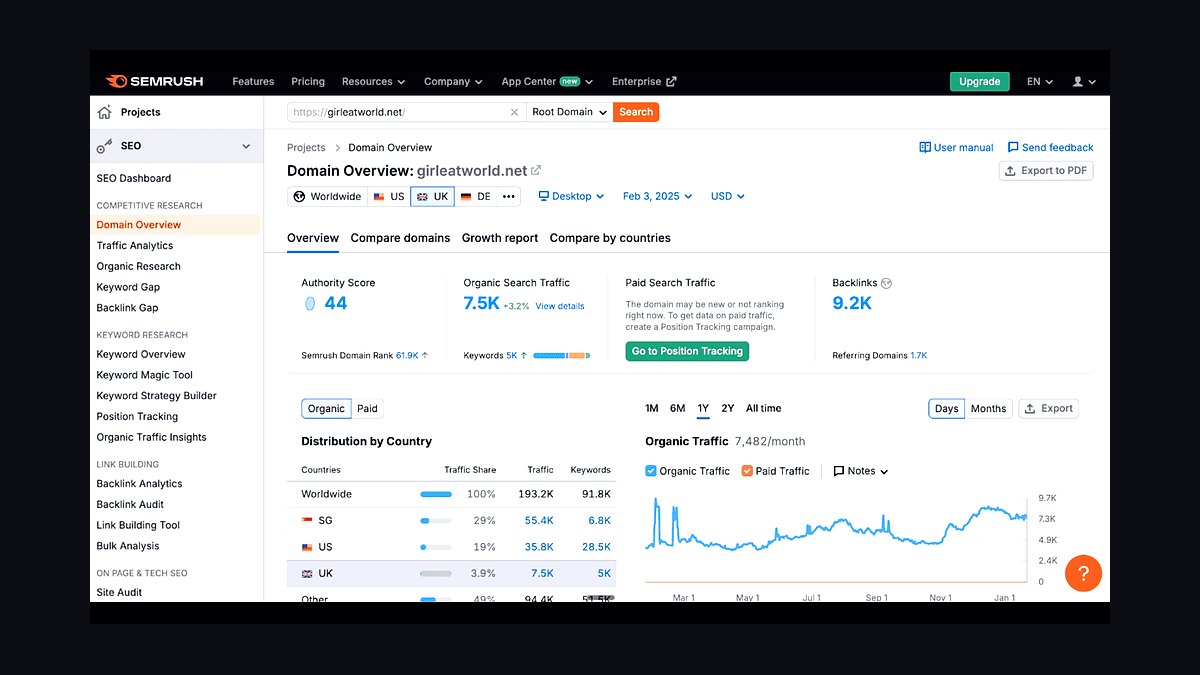This screenshot has height=675, width=1200.
Task: Open the Desktop device dropdown
Action: 571,196
